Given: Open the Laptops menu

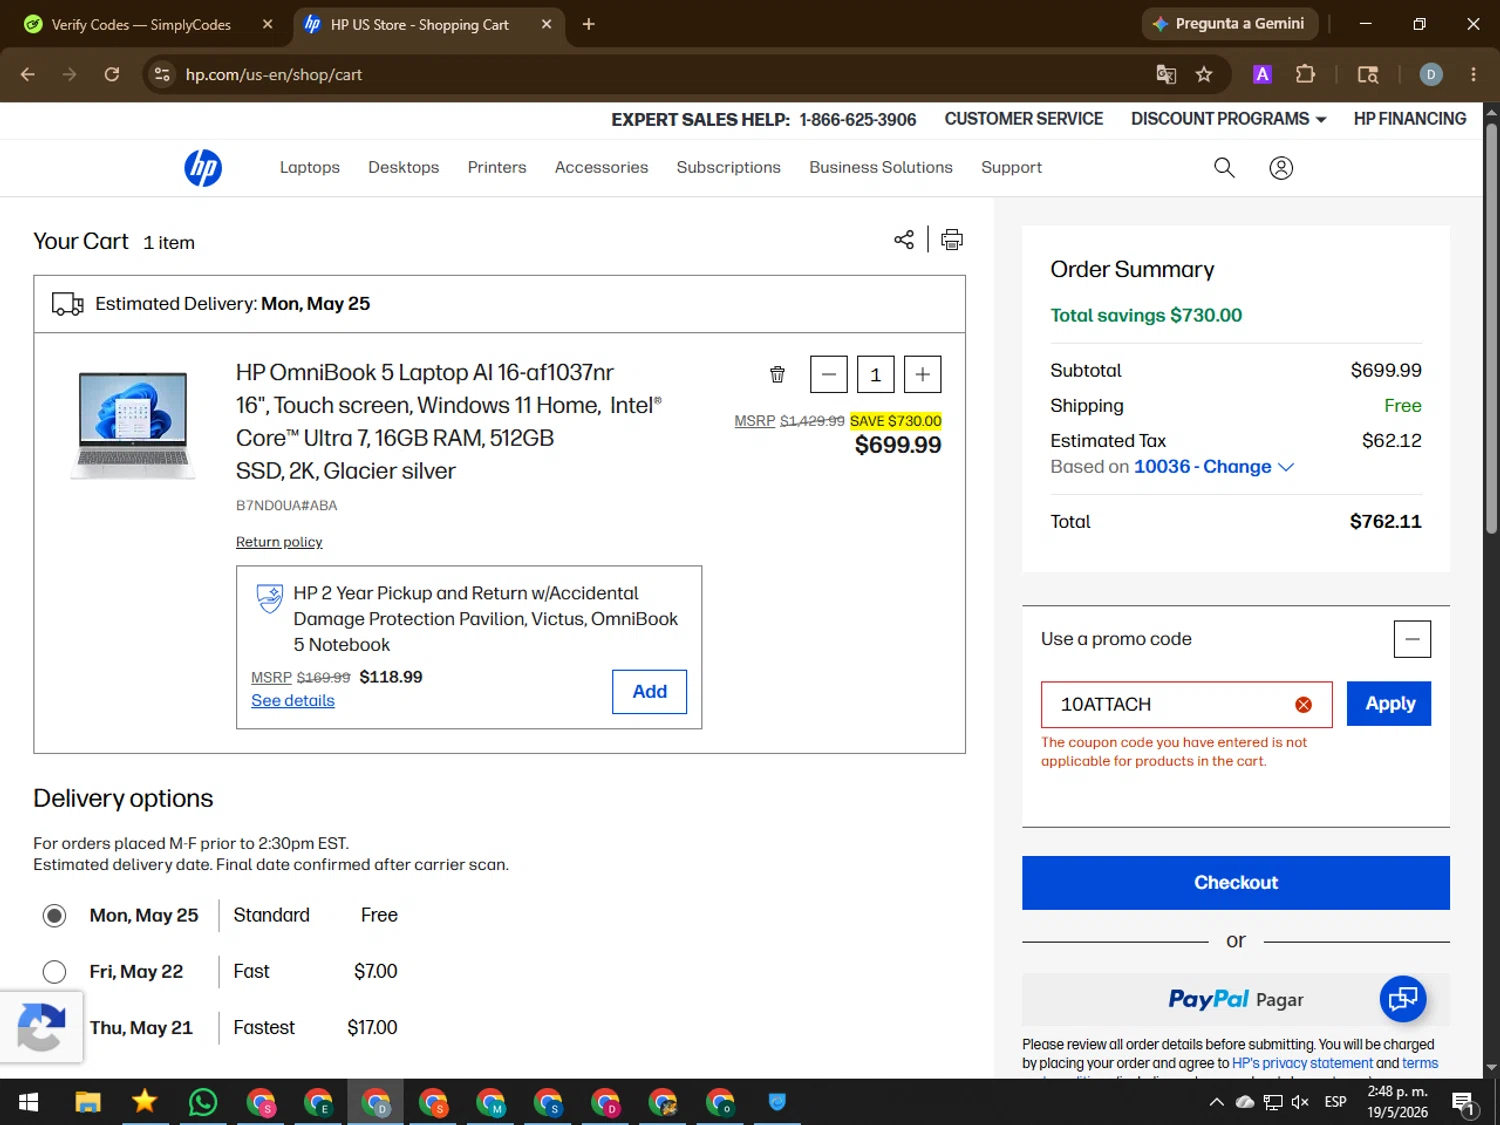Looking at the screenshot, I should point(310,168).
